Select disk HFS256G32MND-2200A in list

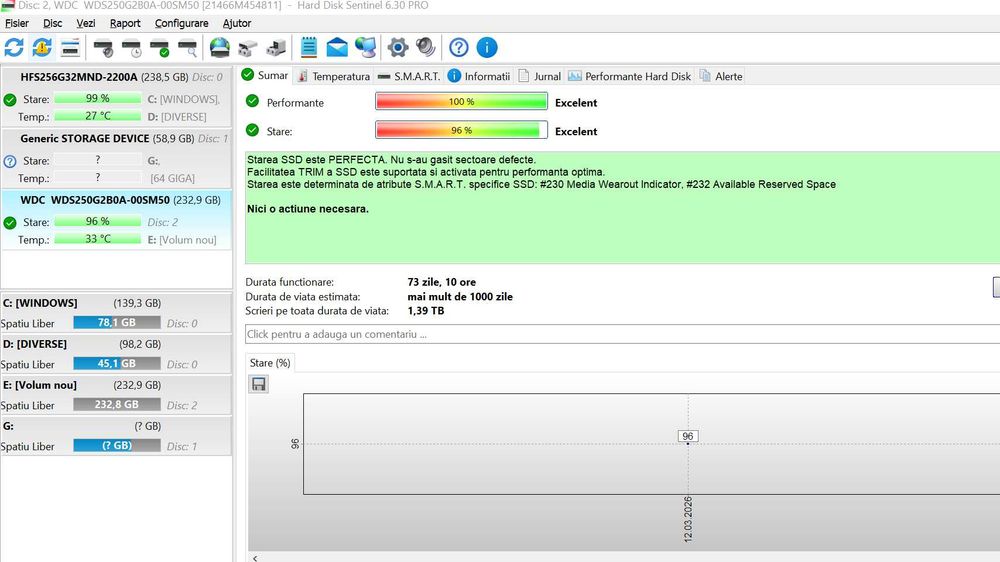[116, 96]
